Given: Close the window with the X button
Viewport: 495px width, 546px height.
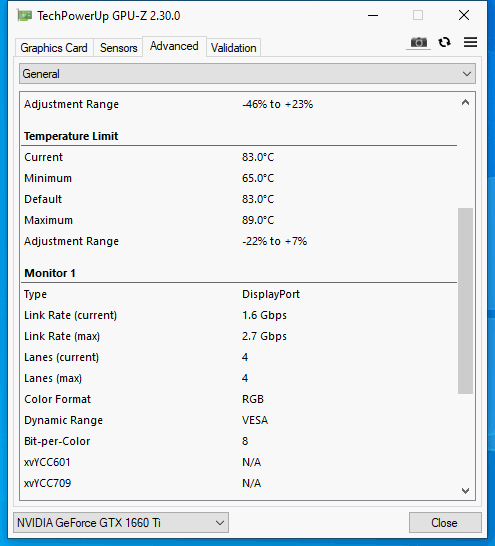Looking at the screenshot, I should [x=464, y=16].
